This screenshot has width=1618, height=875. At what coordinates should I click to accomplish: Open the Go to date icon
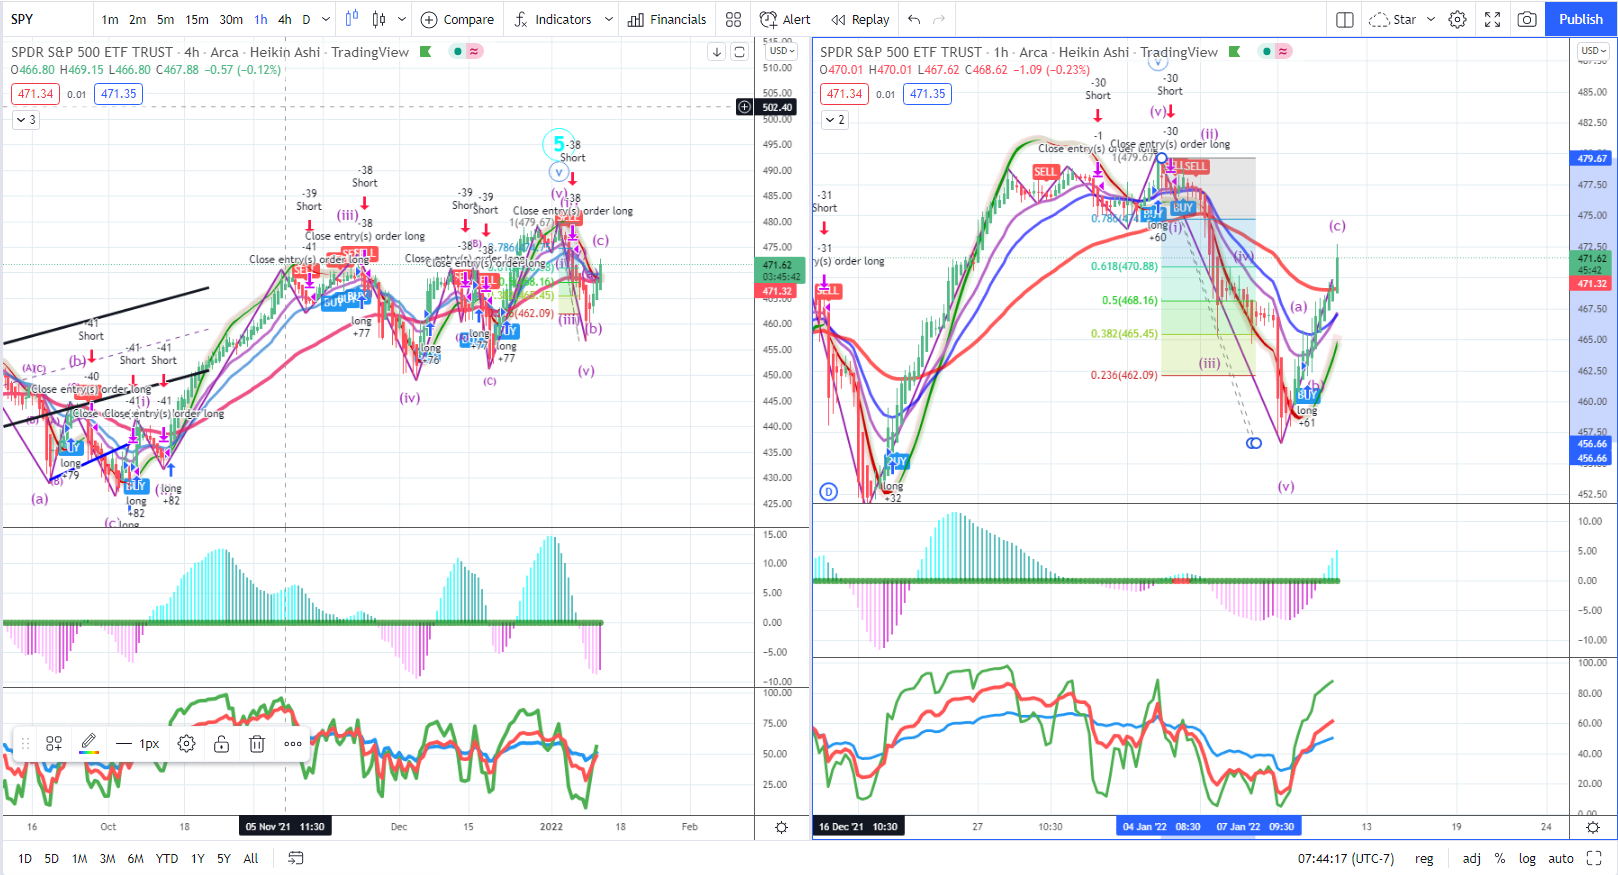[x=295, y=858]
